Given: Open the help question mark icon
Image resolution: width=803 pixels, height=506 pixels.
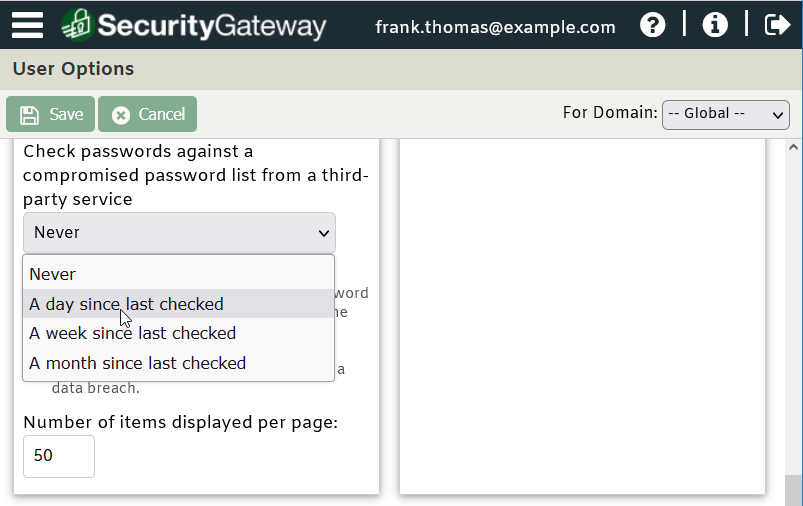Looking at the screenshot, I should [x=652, y=25].
